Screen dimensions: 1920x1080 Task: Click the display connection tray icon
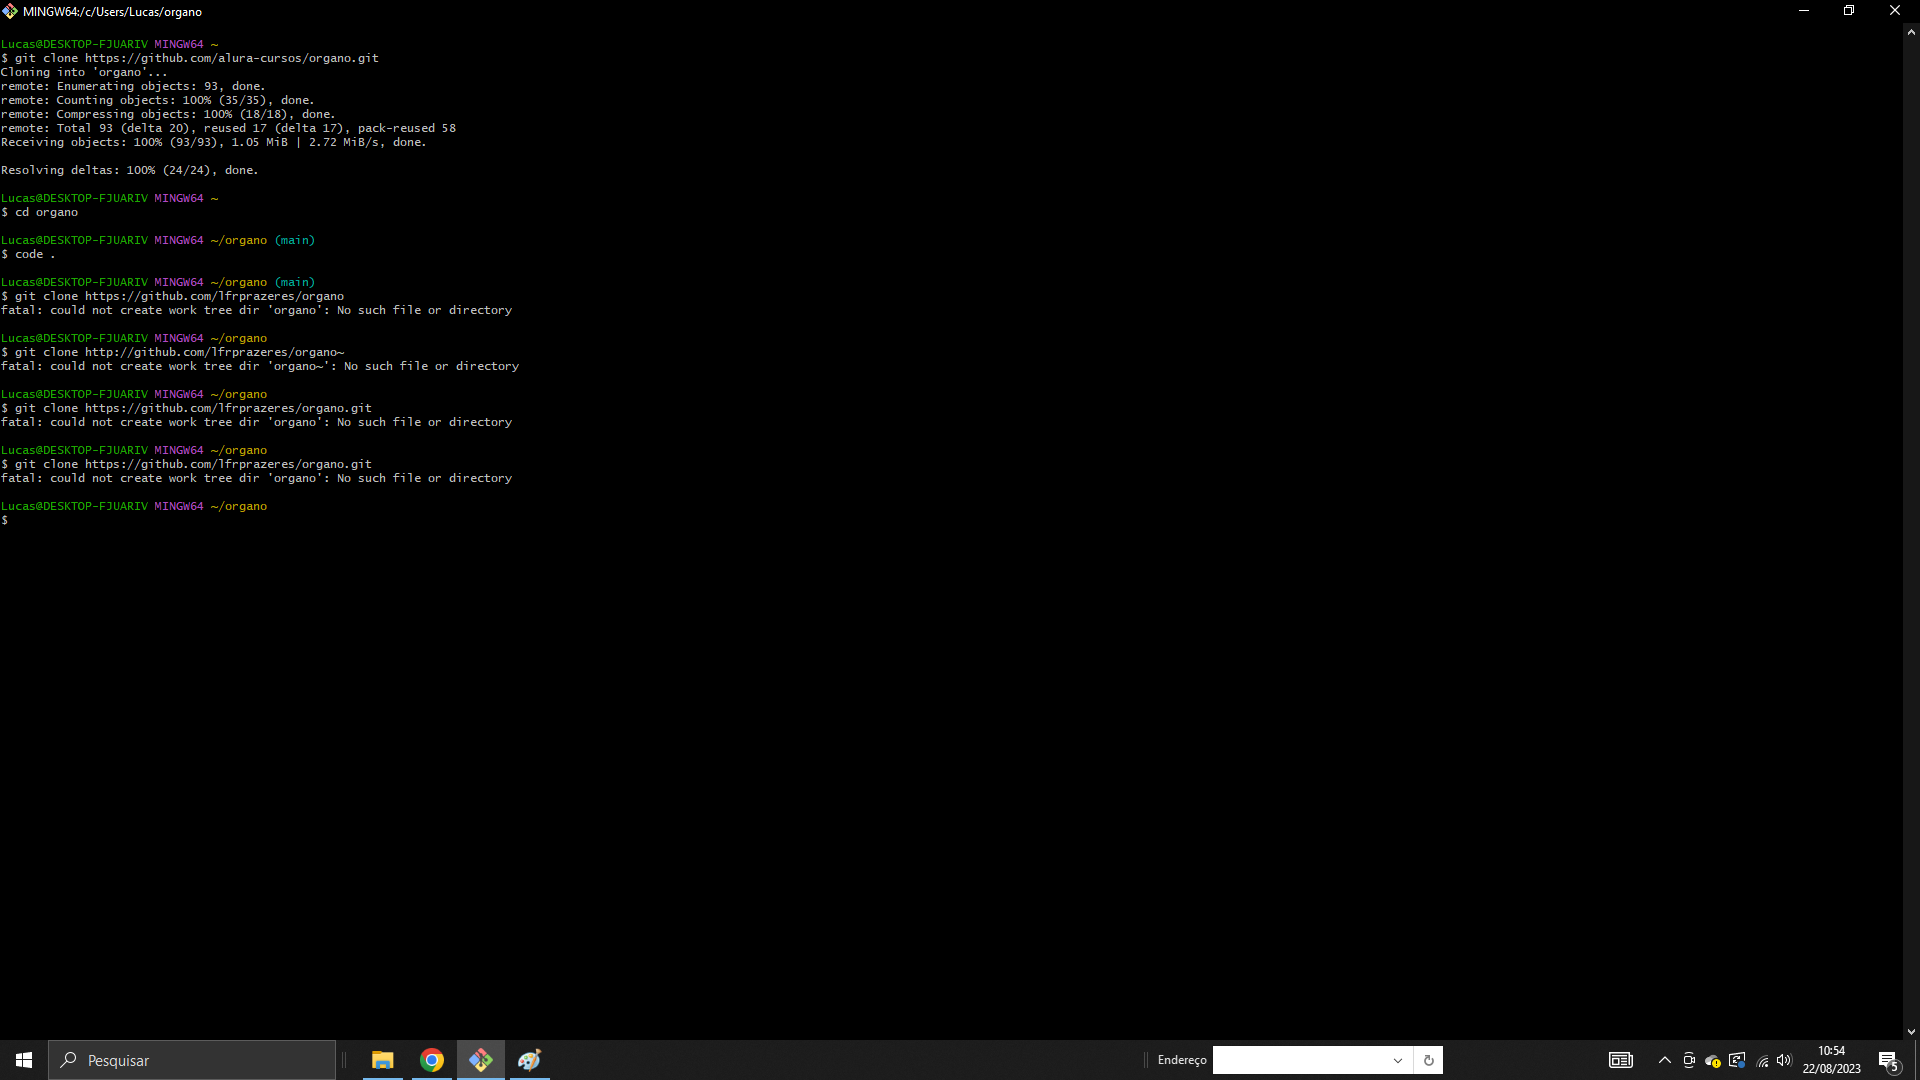[1737, 1060]
